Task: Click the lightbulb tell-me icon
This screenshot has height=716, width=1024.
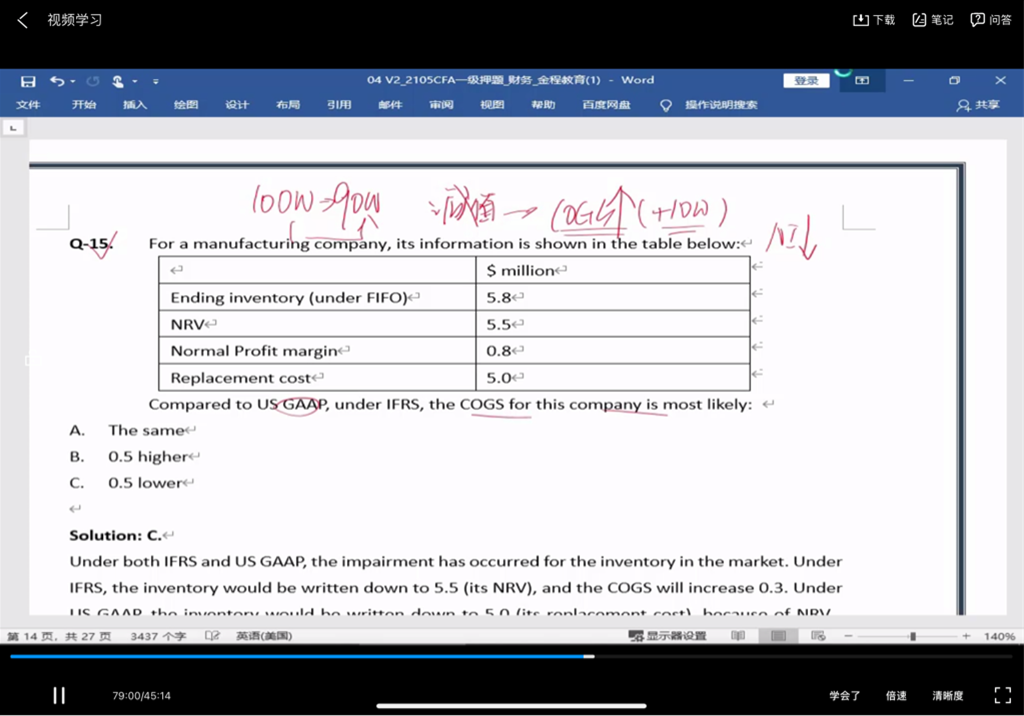Action: pos(665,105)
